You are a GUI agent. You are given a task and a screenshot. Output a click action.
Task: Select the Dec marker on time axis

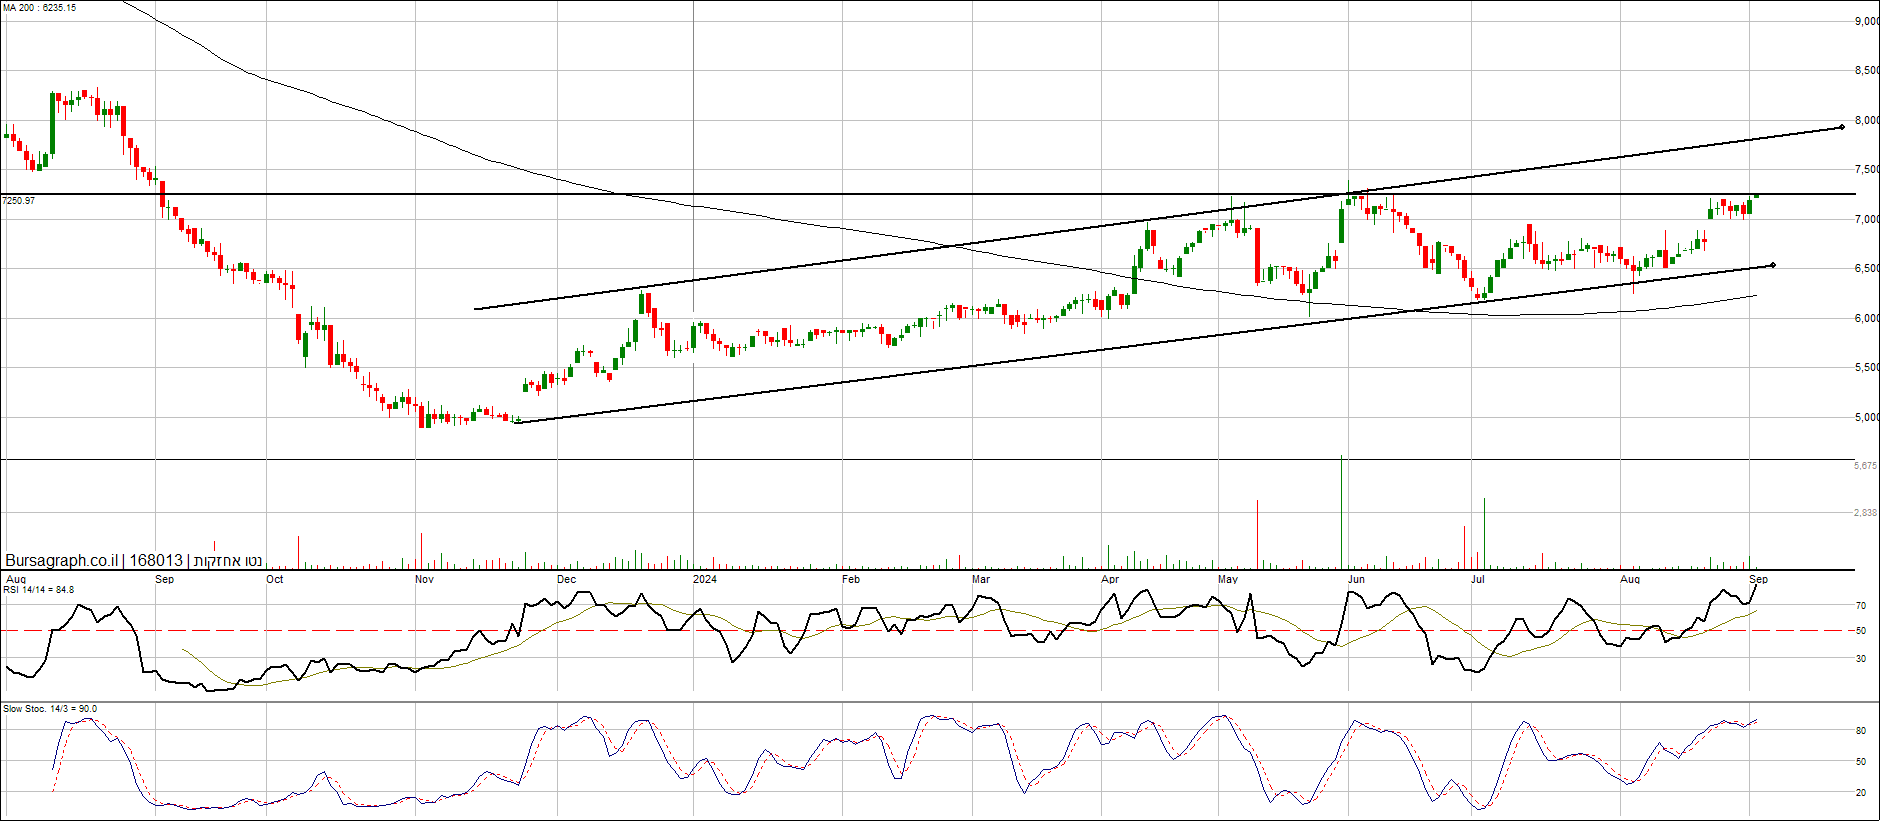(x=567, y=579)
